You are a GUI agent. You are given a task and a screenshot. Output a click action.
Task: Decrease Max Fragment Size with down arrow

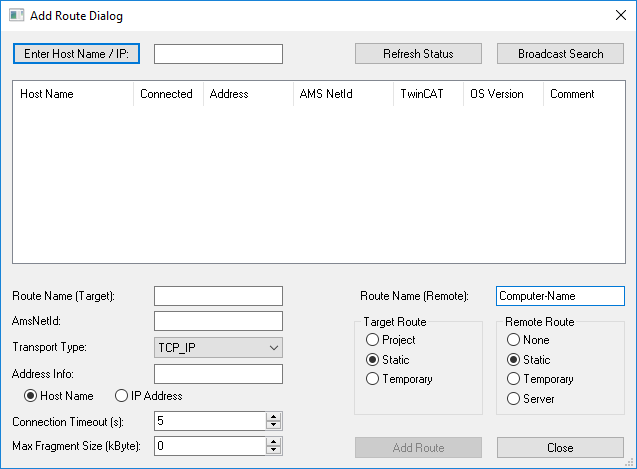[x=273, y=450]
